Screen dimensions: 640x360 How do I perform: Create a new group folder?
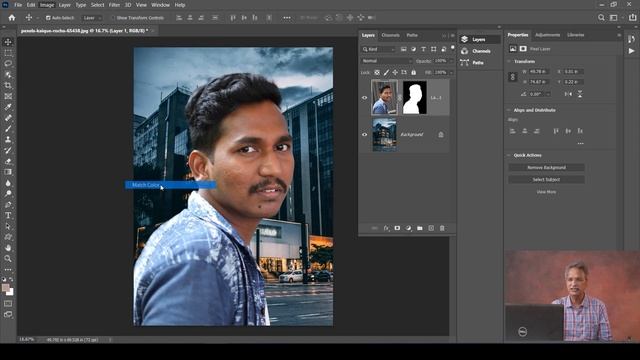pos(420,228)
